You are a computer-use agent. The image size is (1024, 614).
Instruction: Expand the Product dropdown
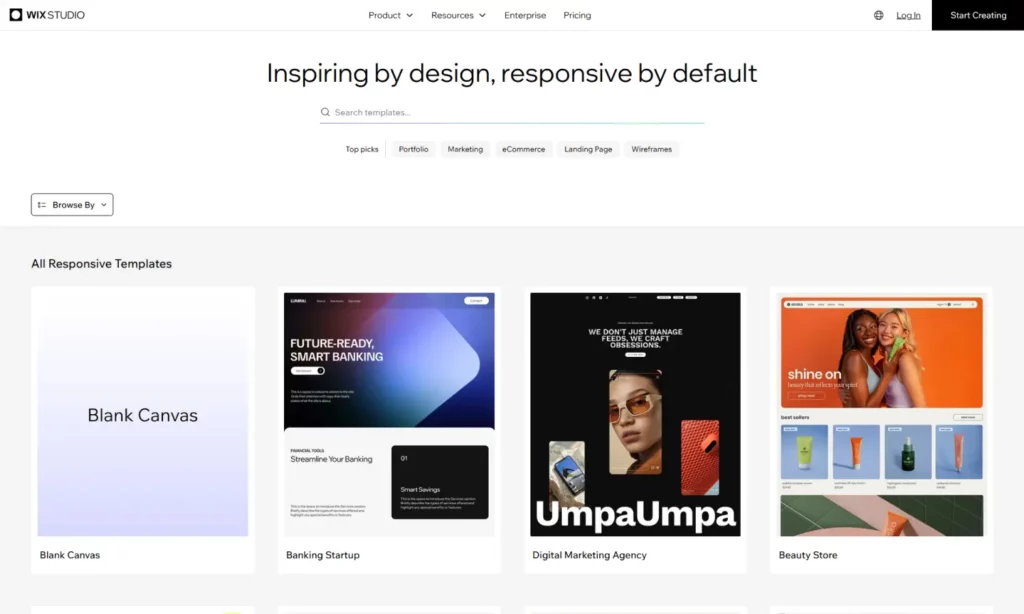pos(390,15)
